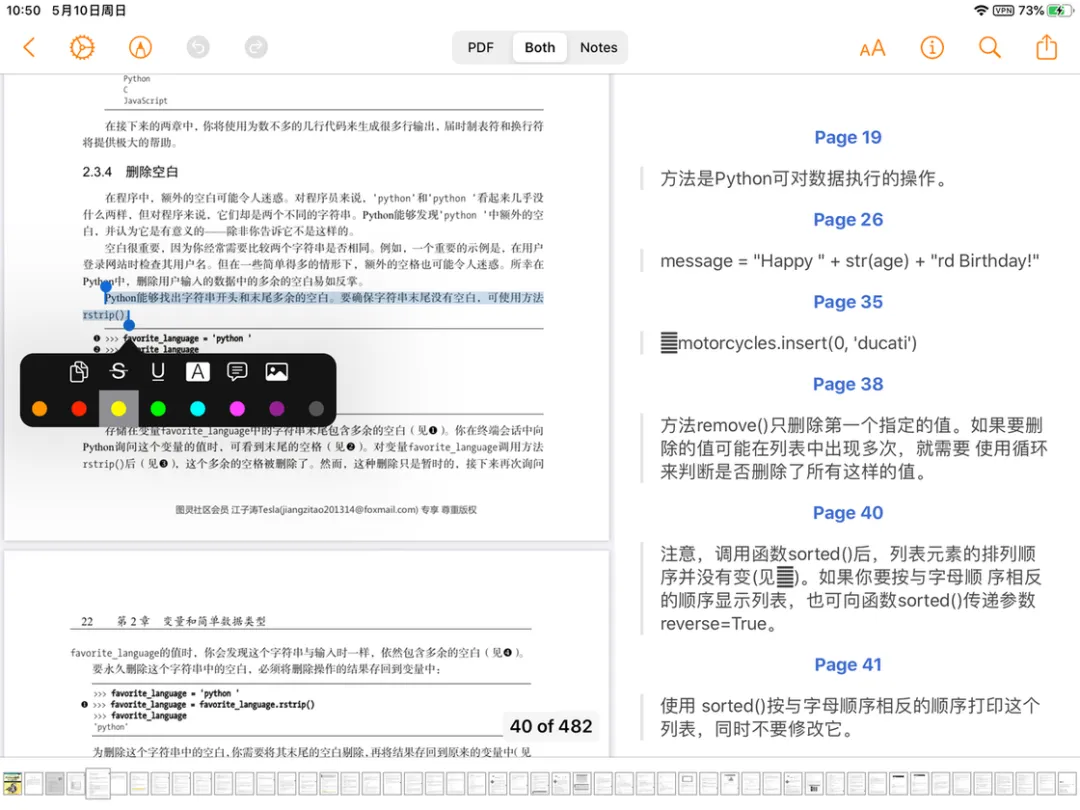Click the undo arrow icon
Image resolution: width=1080 pixels, height=810 pixels.
point(198,48)
